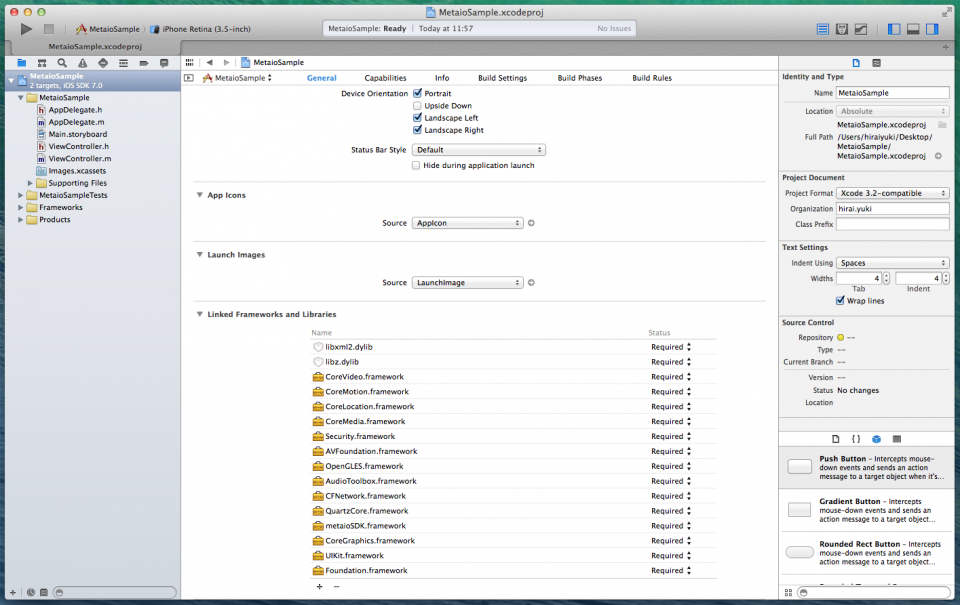Open the Project Format dropdown
Viewport: 960px width, 605px height.
coord(893,193)
